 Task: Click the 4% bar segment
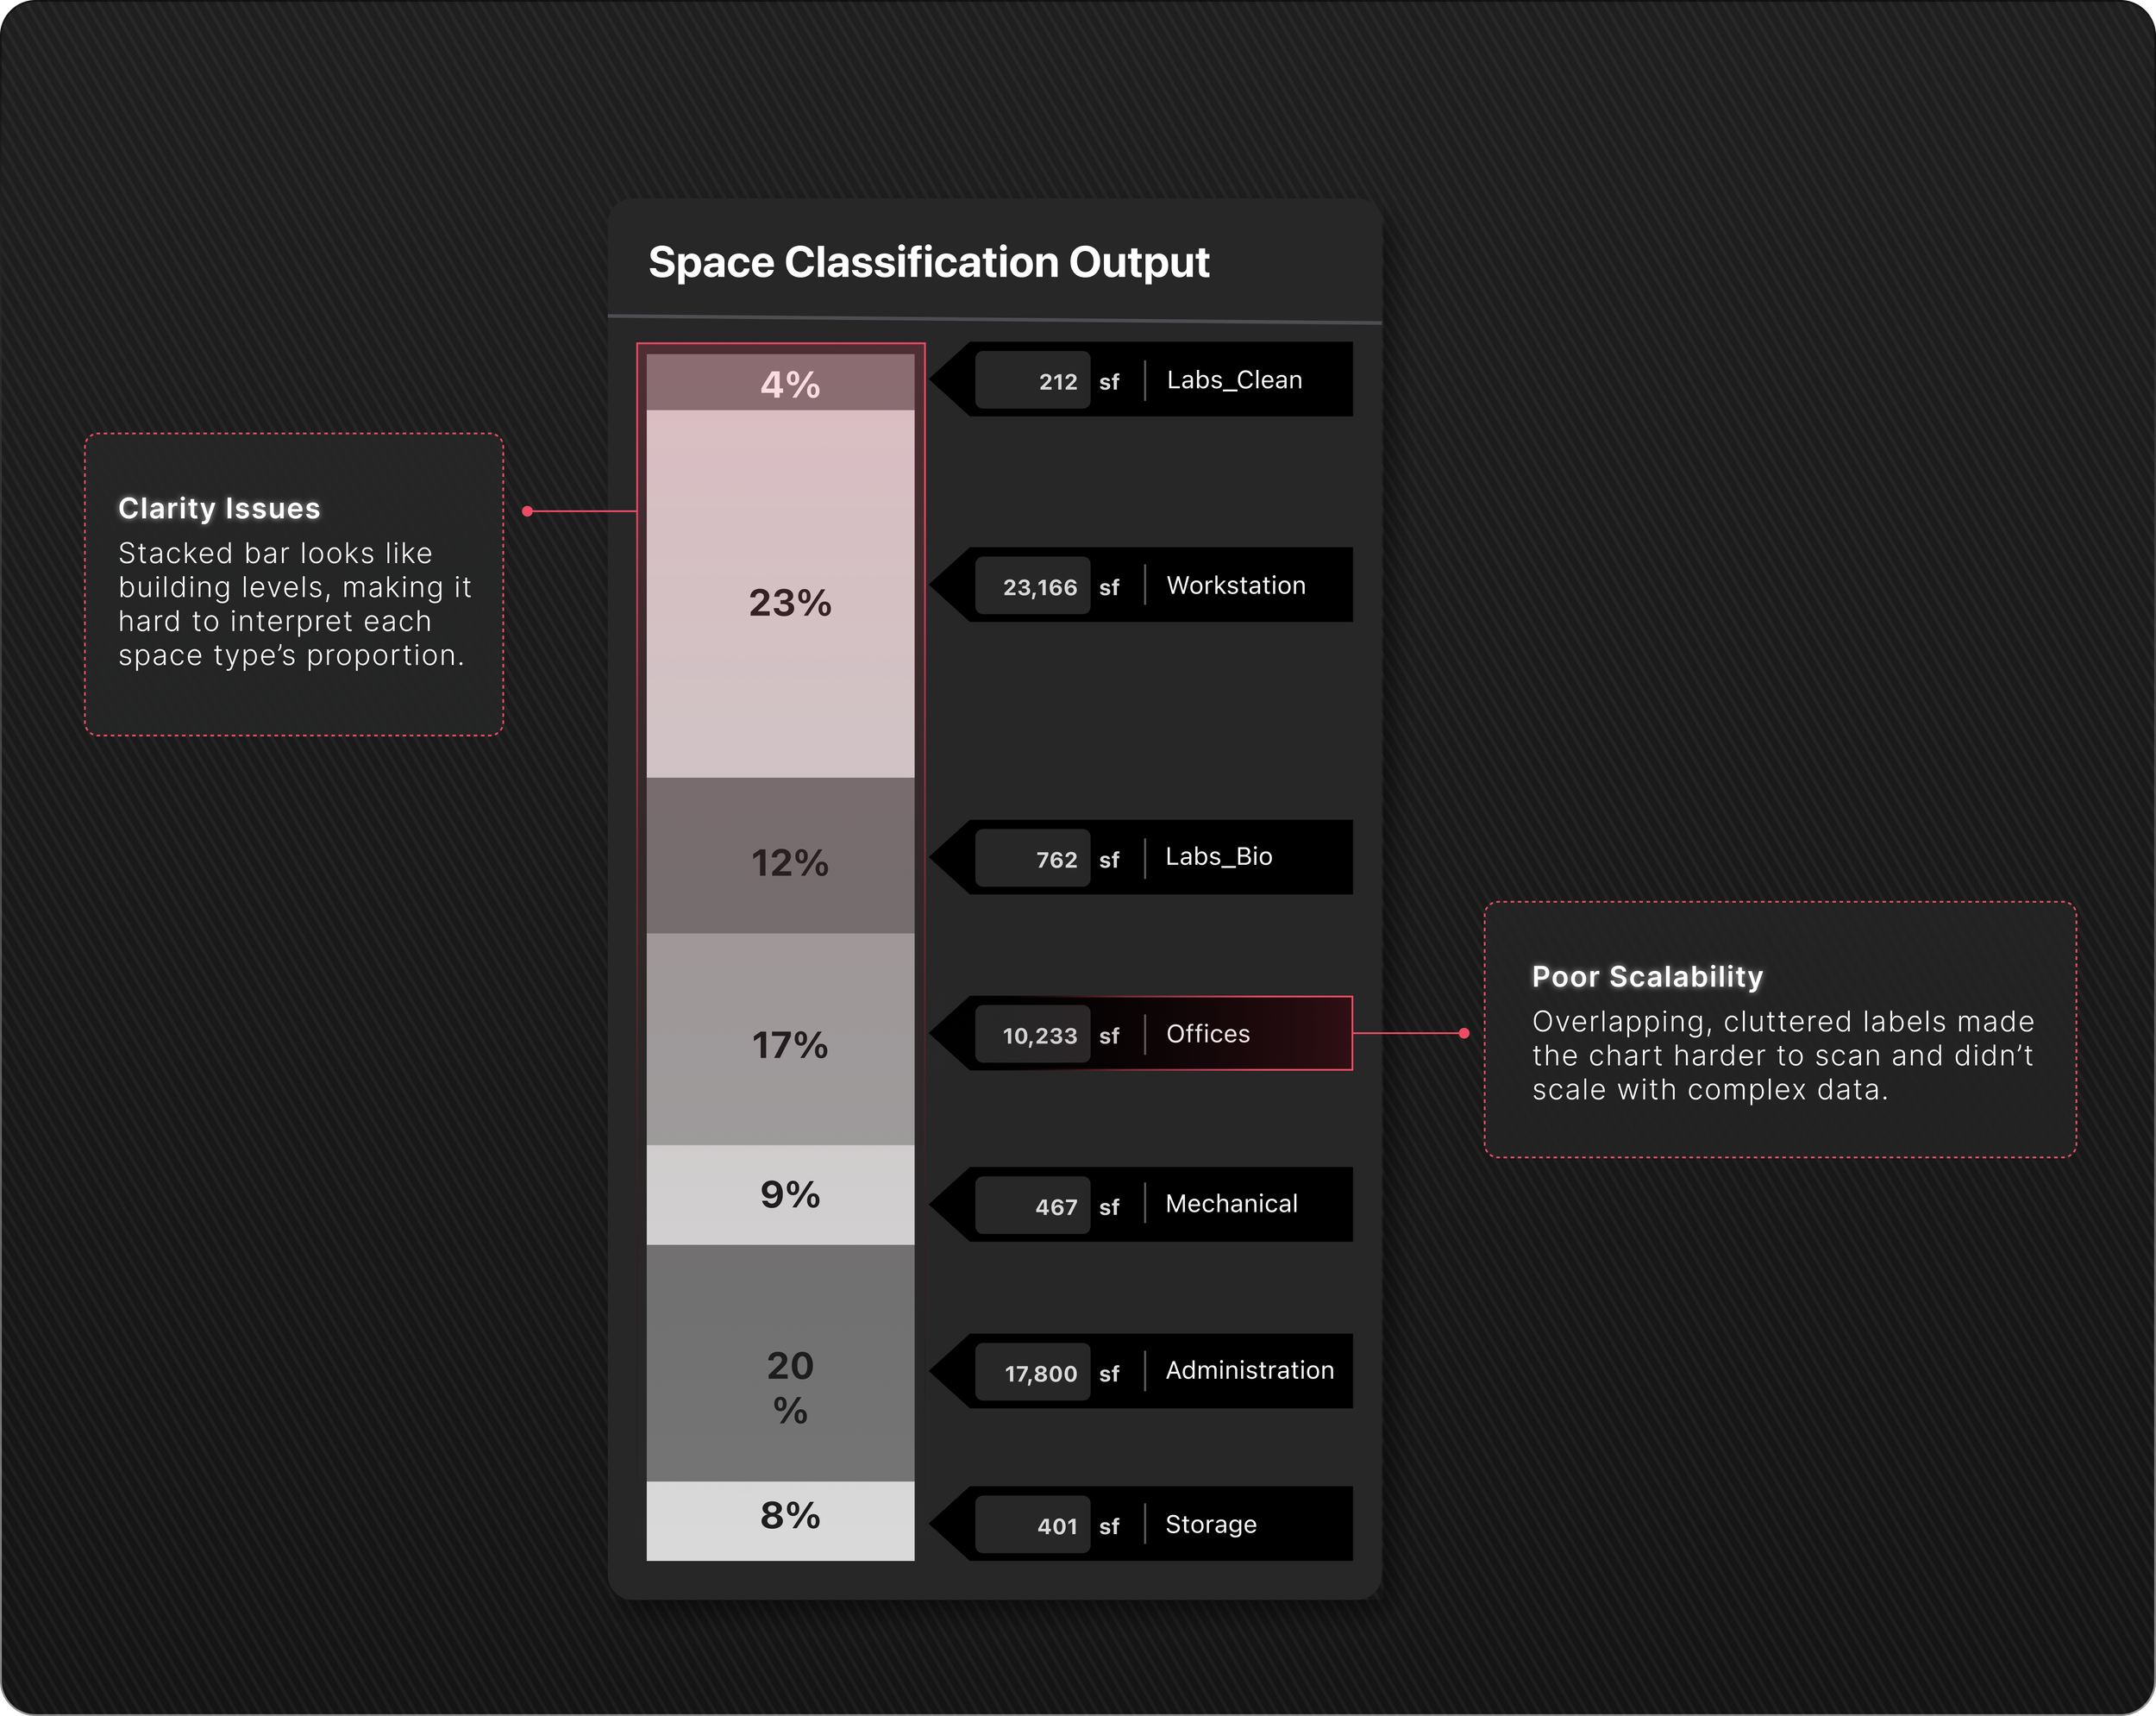click(780, 383)
